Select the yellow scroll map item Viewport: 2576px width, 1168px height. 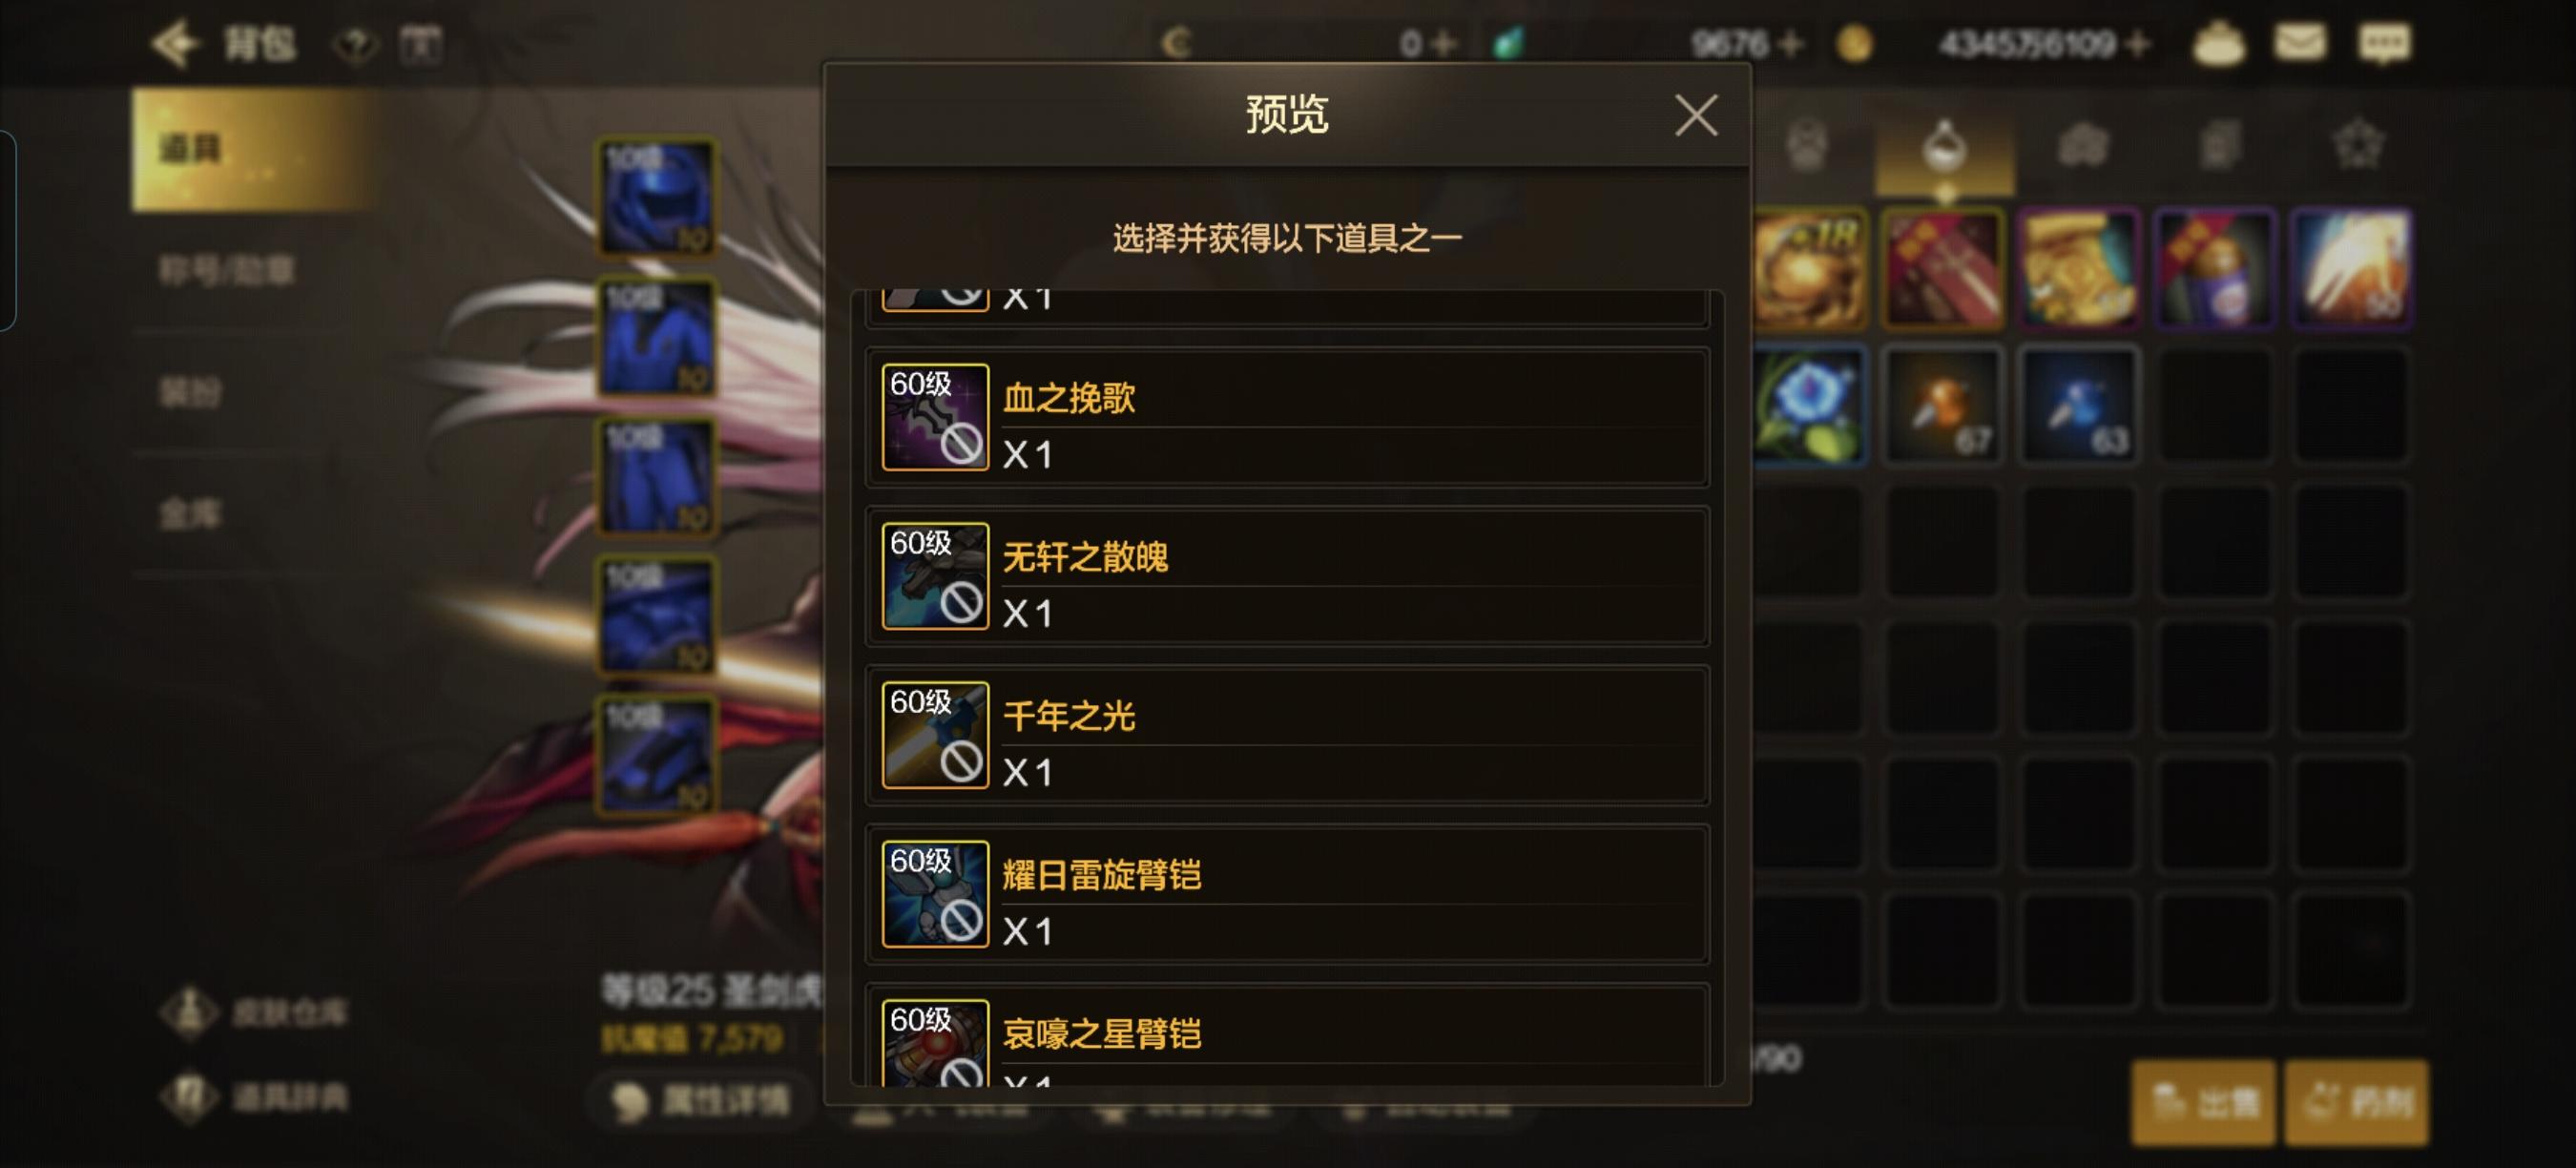pyautogui.click(x=2079, y=268)
